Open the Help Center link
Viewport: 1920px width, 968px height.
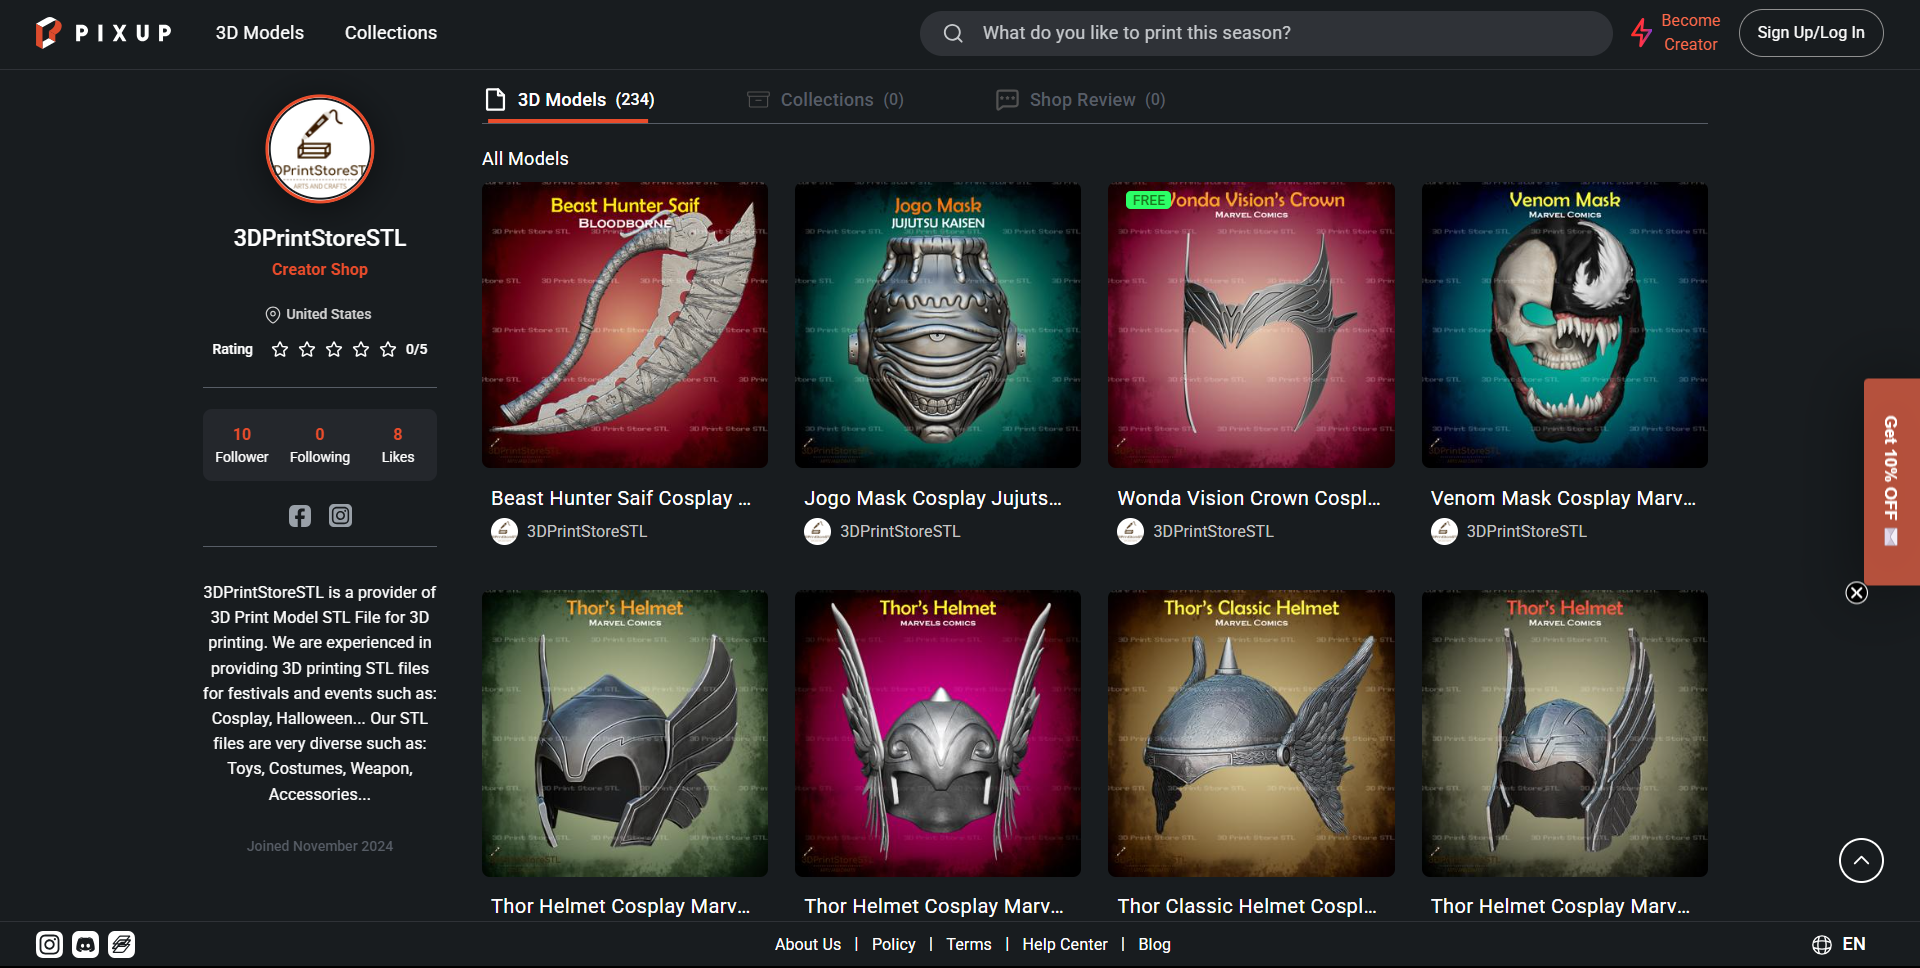pyautogui.click(x=1064, y=944)
